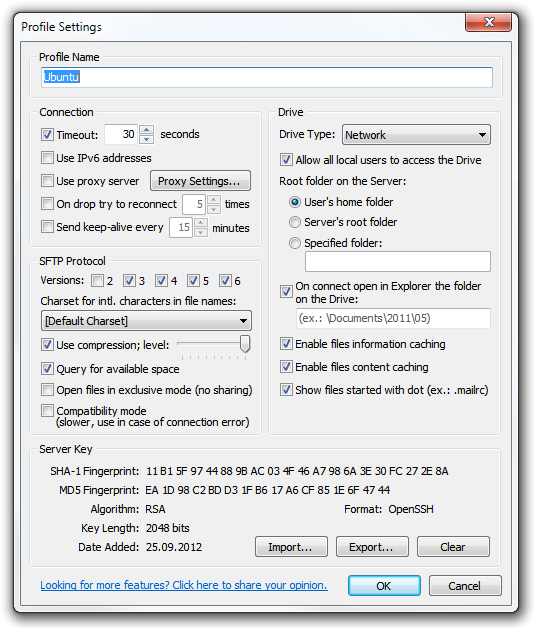Open Proxy Settings dialog
The height and width of the screenshot is (628, 534).
(200, 181)
